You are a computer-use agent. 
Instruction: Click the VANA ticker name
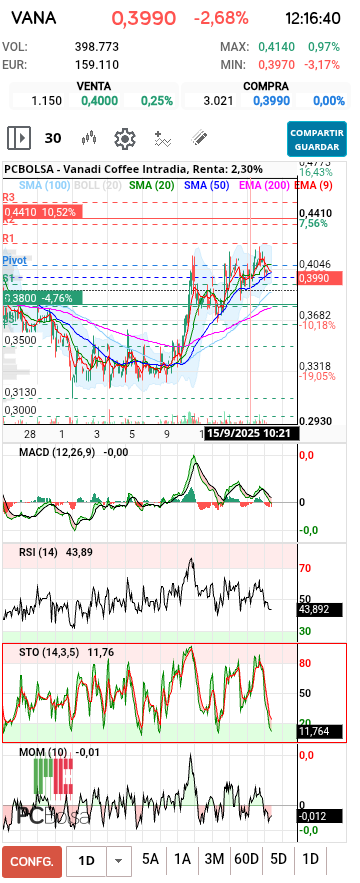click(x=34, y=18)
